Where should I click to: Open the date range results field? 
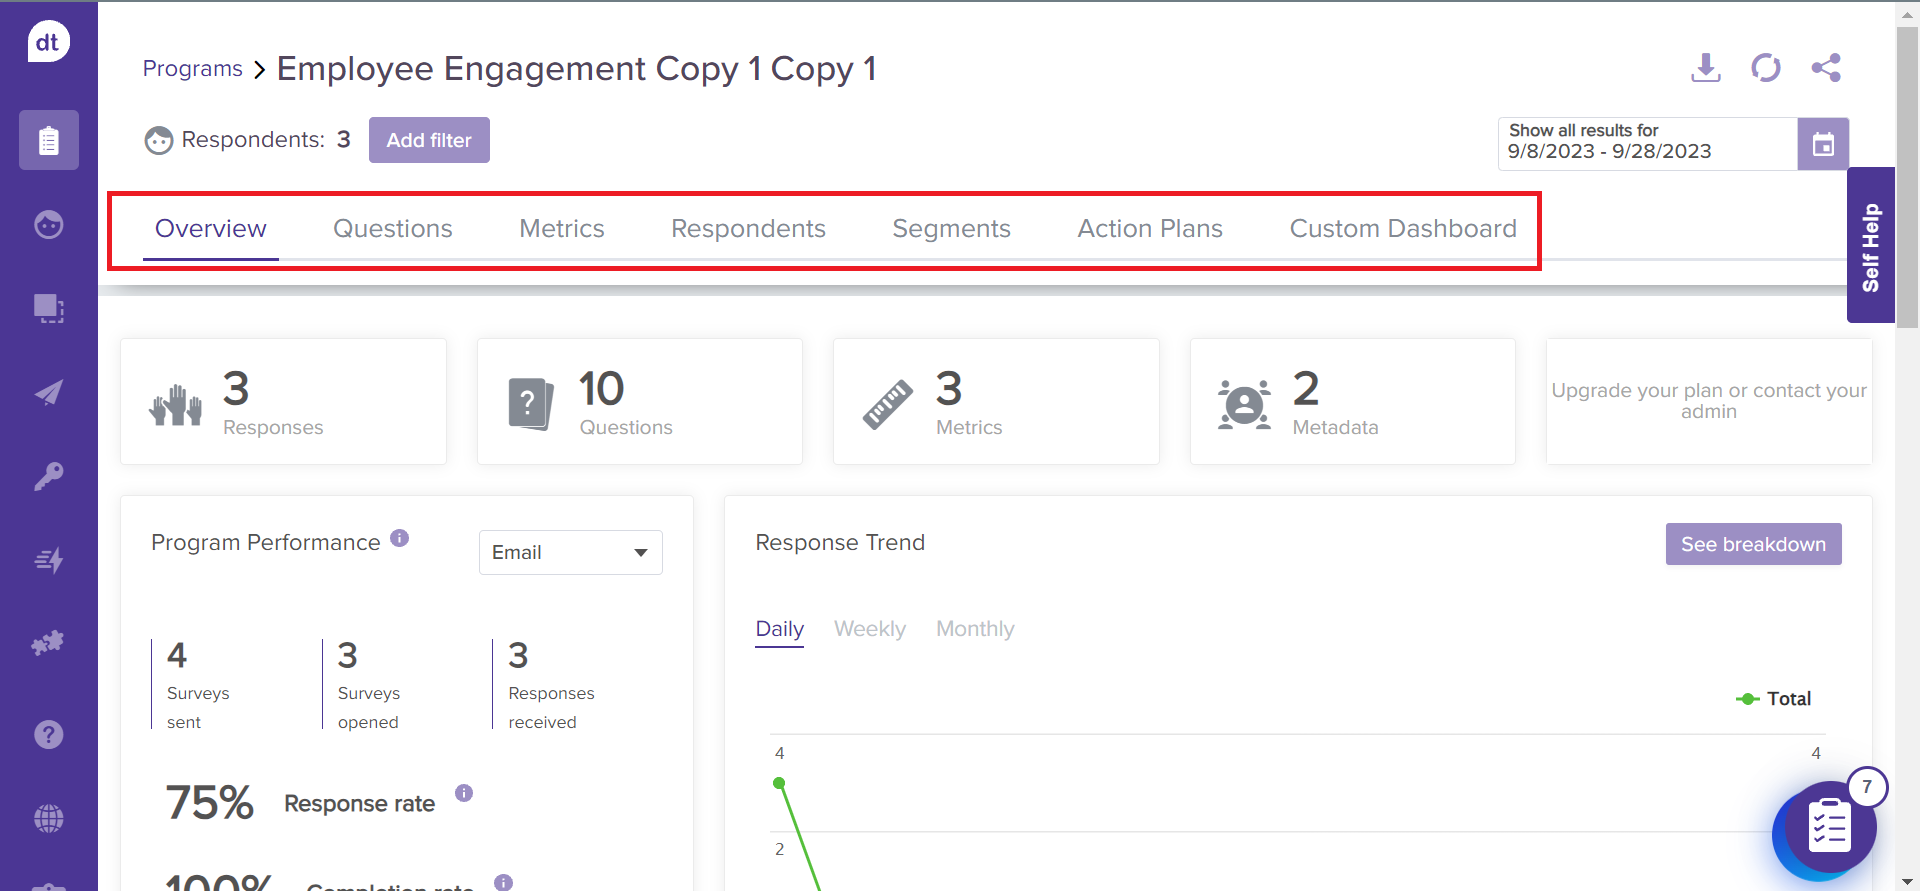(x=1647, y=144)
